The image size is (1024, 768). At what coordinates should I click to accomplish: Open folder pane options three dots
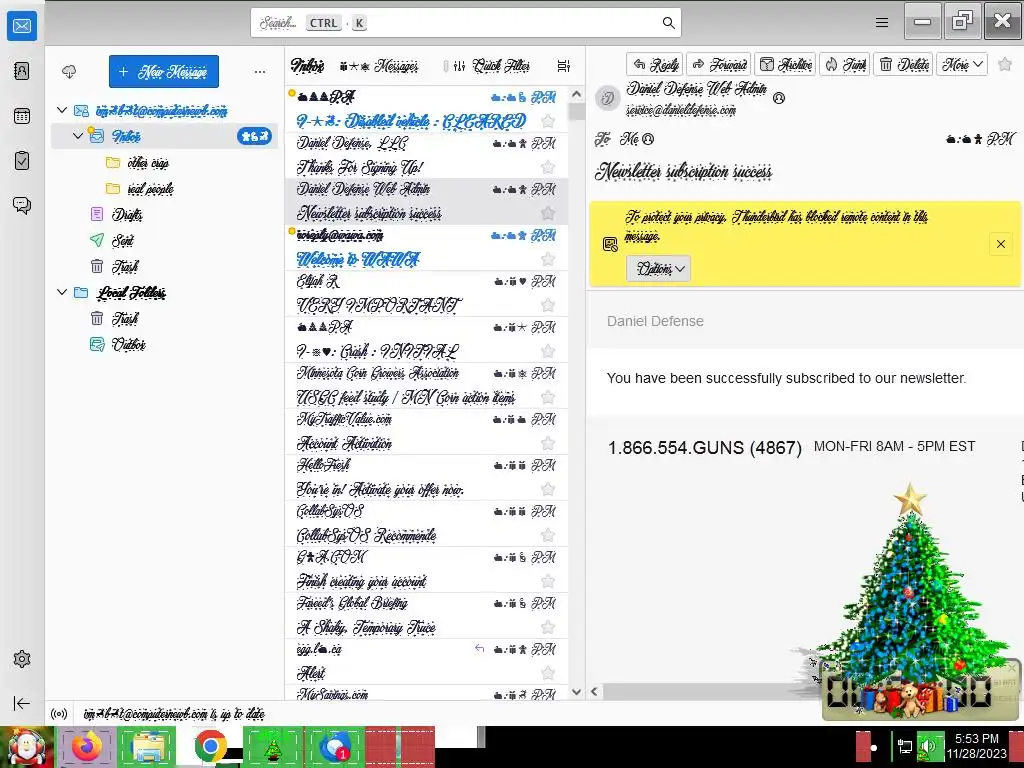[x=260, y=72]
